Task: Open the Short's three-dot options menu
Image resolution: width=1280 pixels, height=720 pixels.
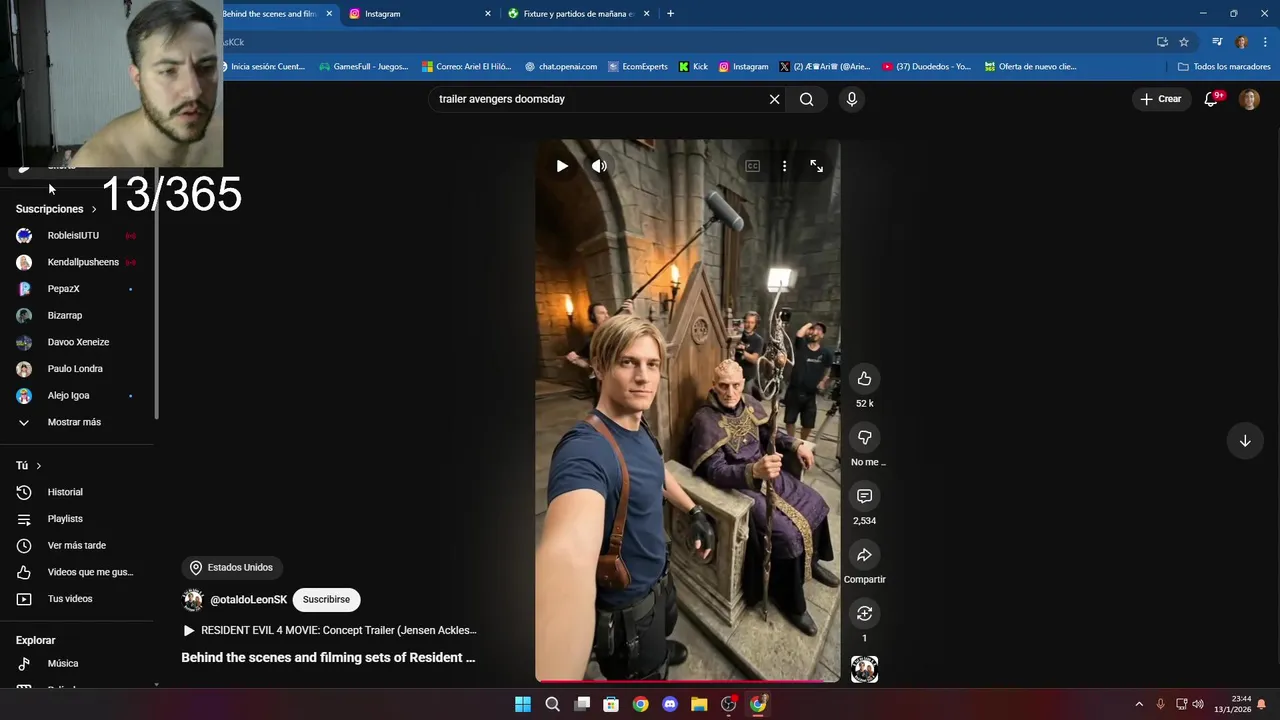Action: (784, 166)
